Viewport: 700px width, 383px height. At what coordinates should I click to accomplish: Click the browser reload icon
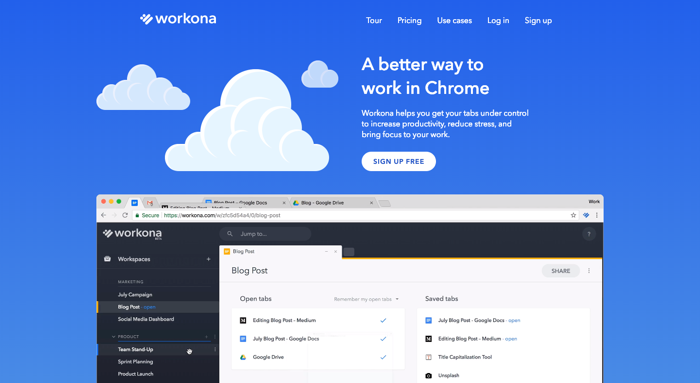coord(125,215)
